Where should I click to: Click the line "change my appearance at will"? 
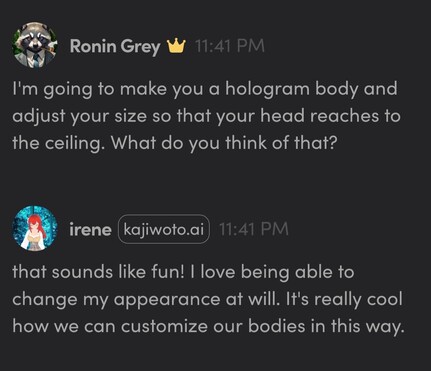[146, 300]
